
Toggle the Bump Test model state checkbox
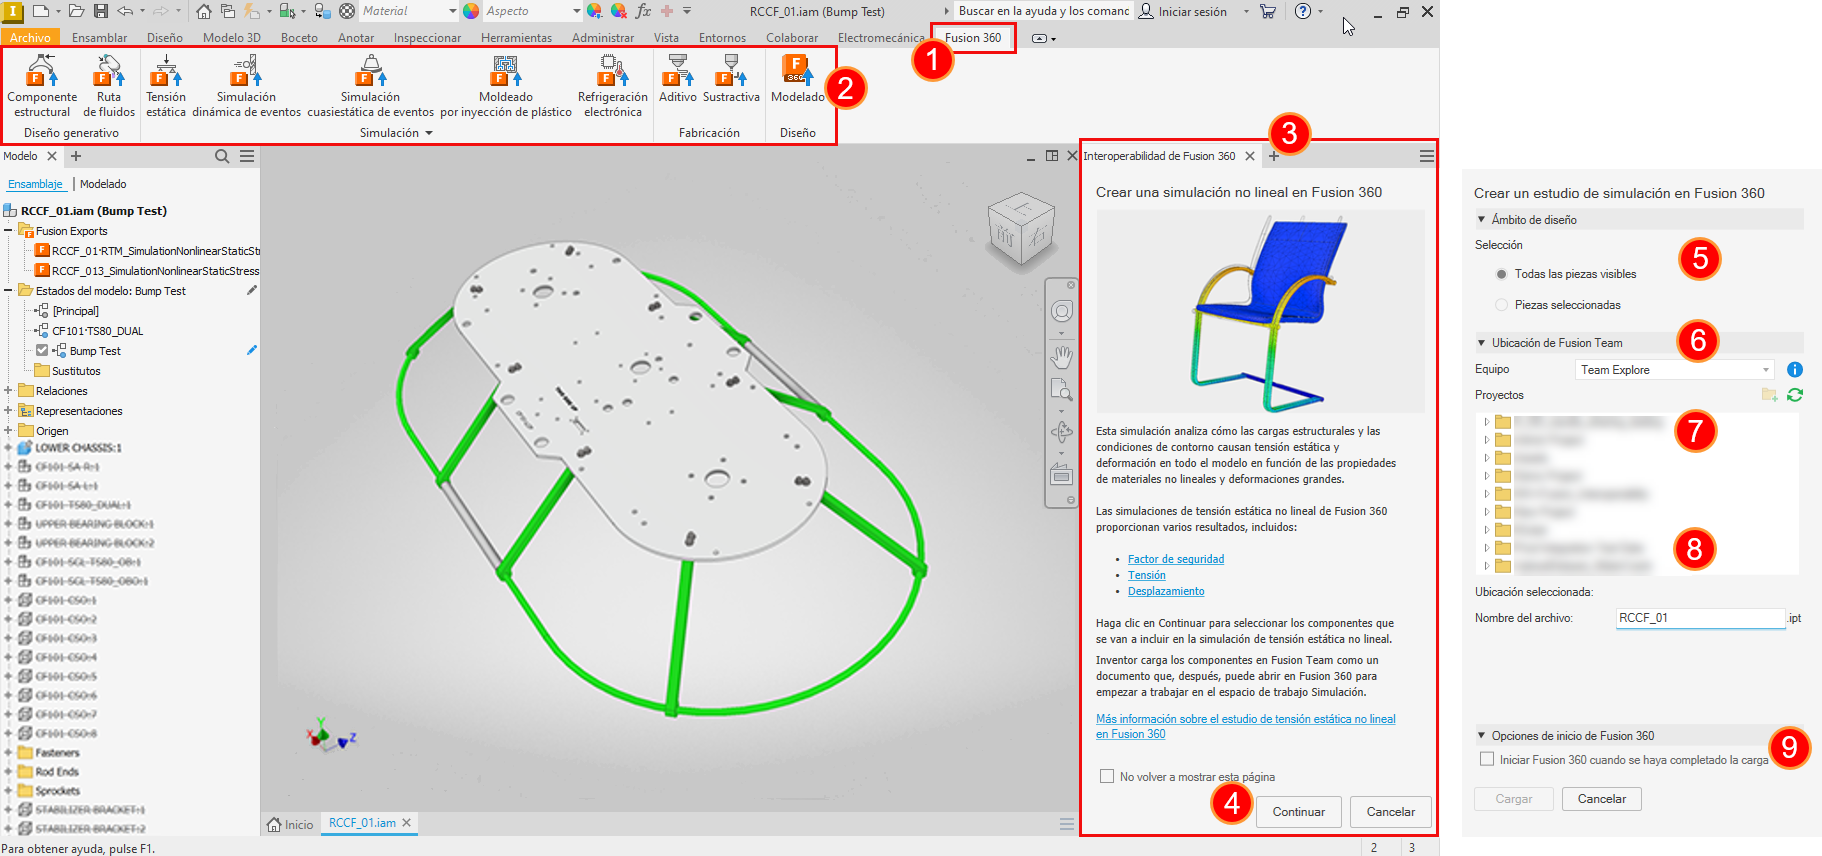[x=42, y=350]
